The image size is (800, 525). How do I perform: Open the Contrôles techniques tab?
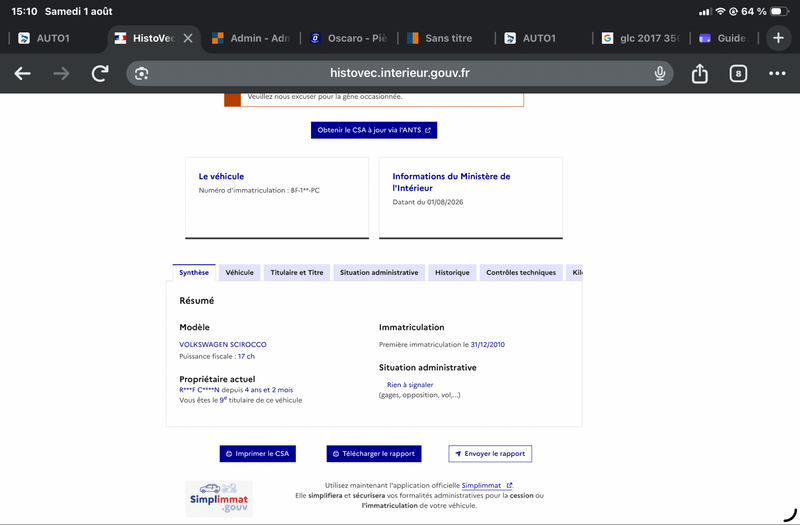point(521,272)
